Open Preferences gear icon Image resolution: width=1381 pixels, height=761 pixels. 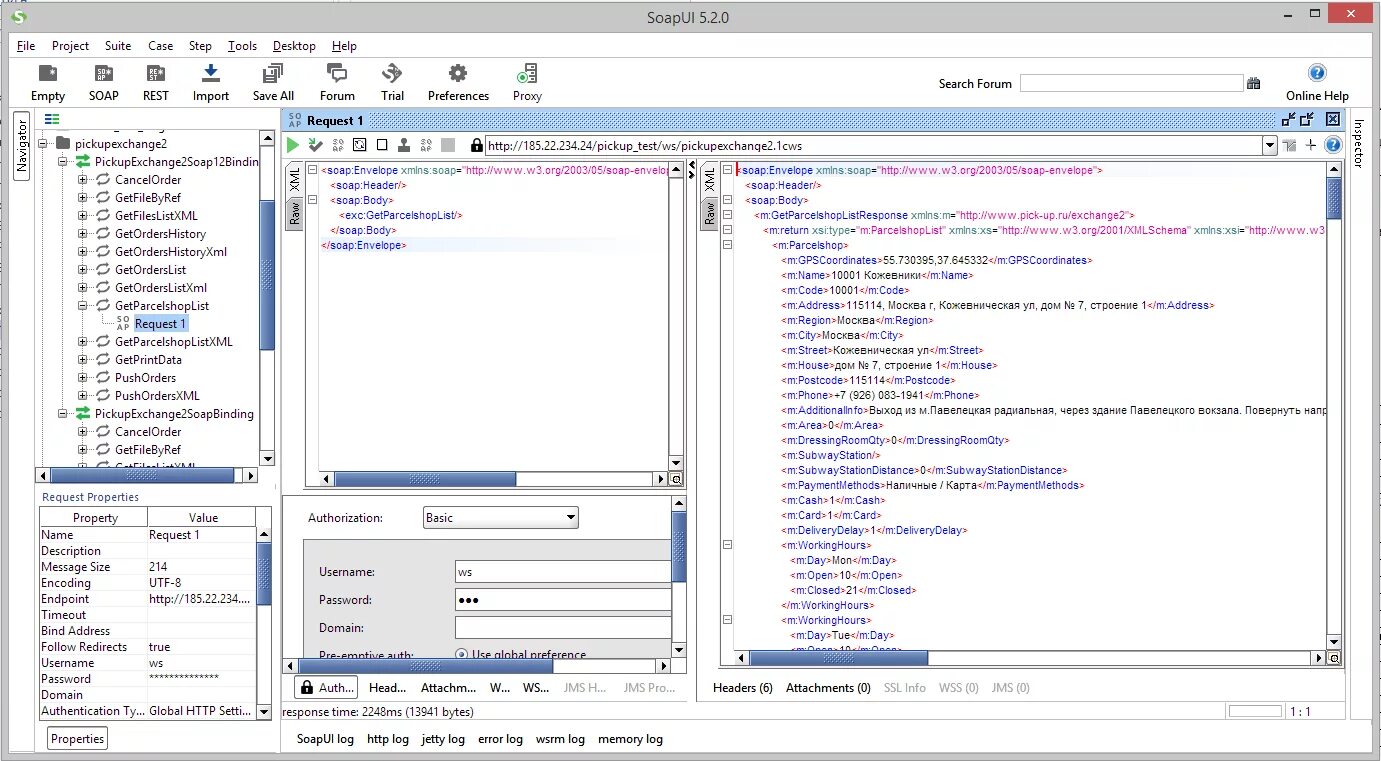[458, 73]
